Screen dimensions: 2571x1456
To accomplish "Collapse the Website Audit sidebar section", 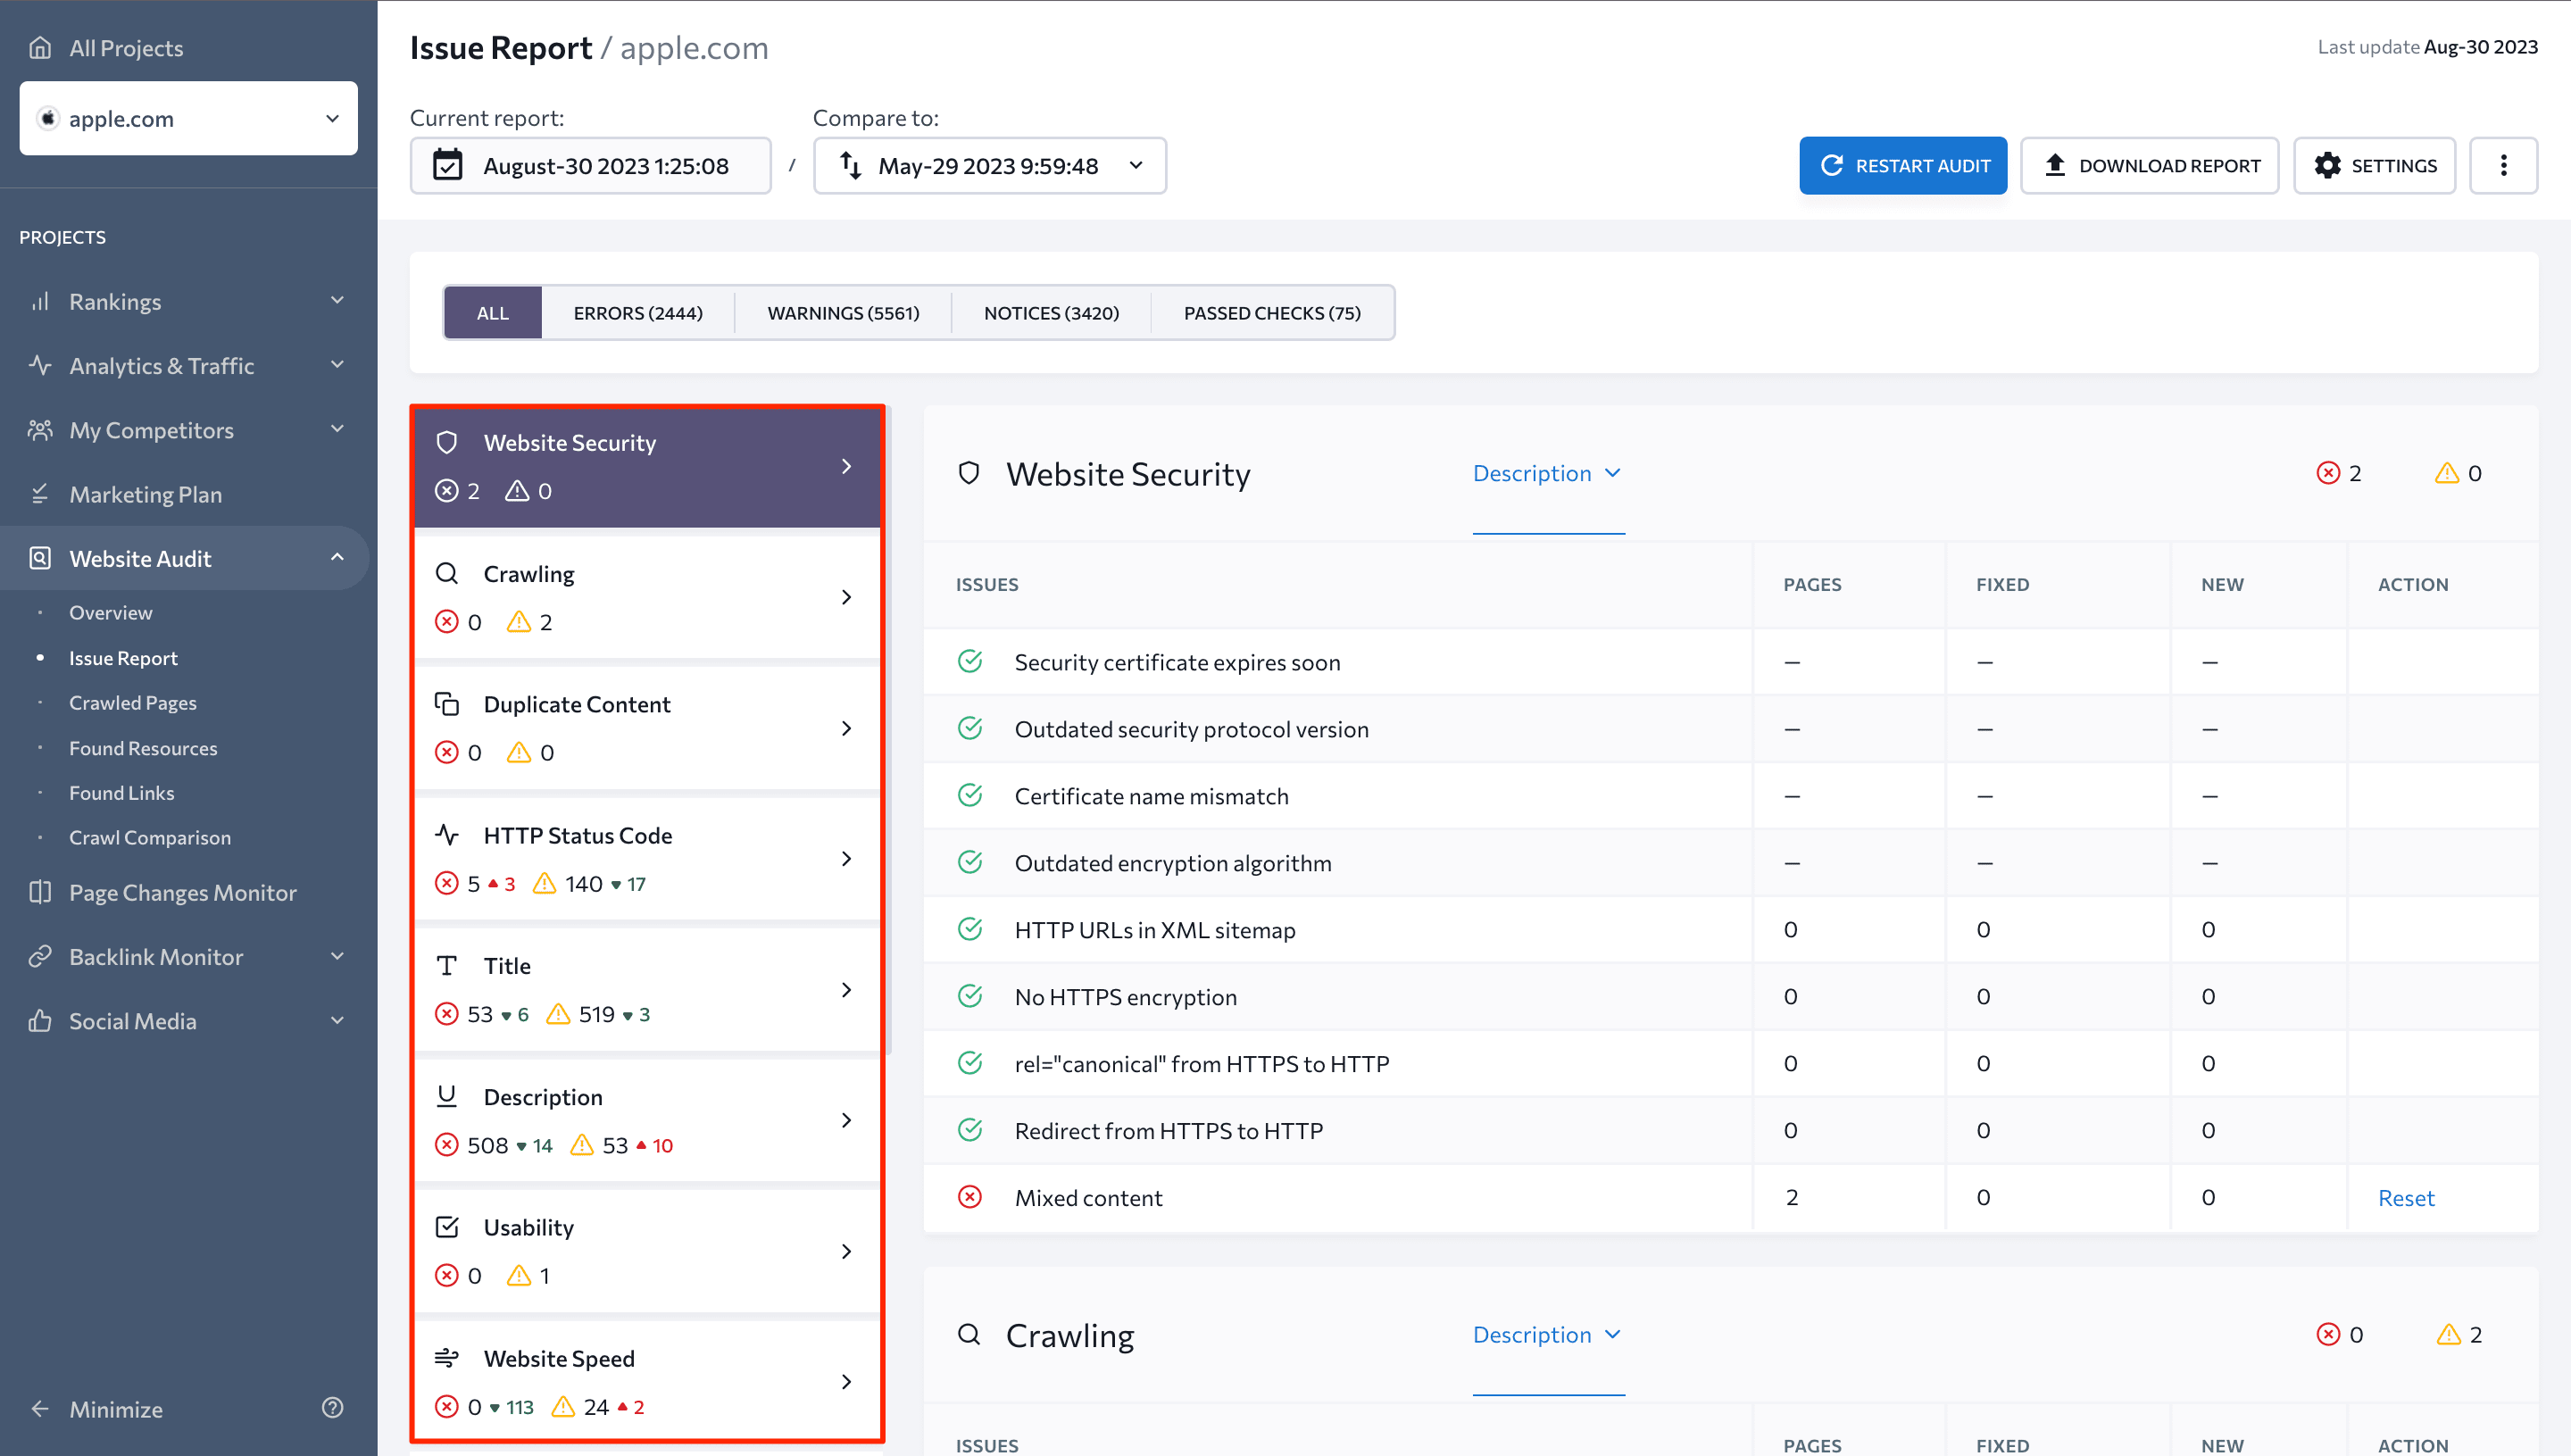I will click(337, 558).
